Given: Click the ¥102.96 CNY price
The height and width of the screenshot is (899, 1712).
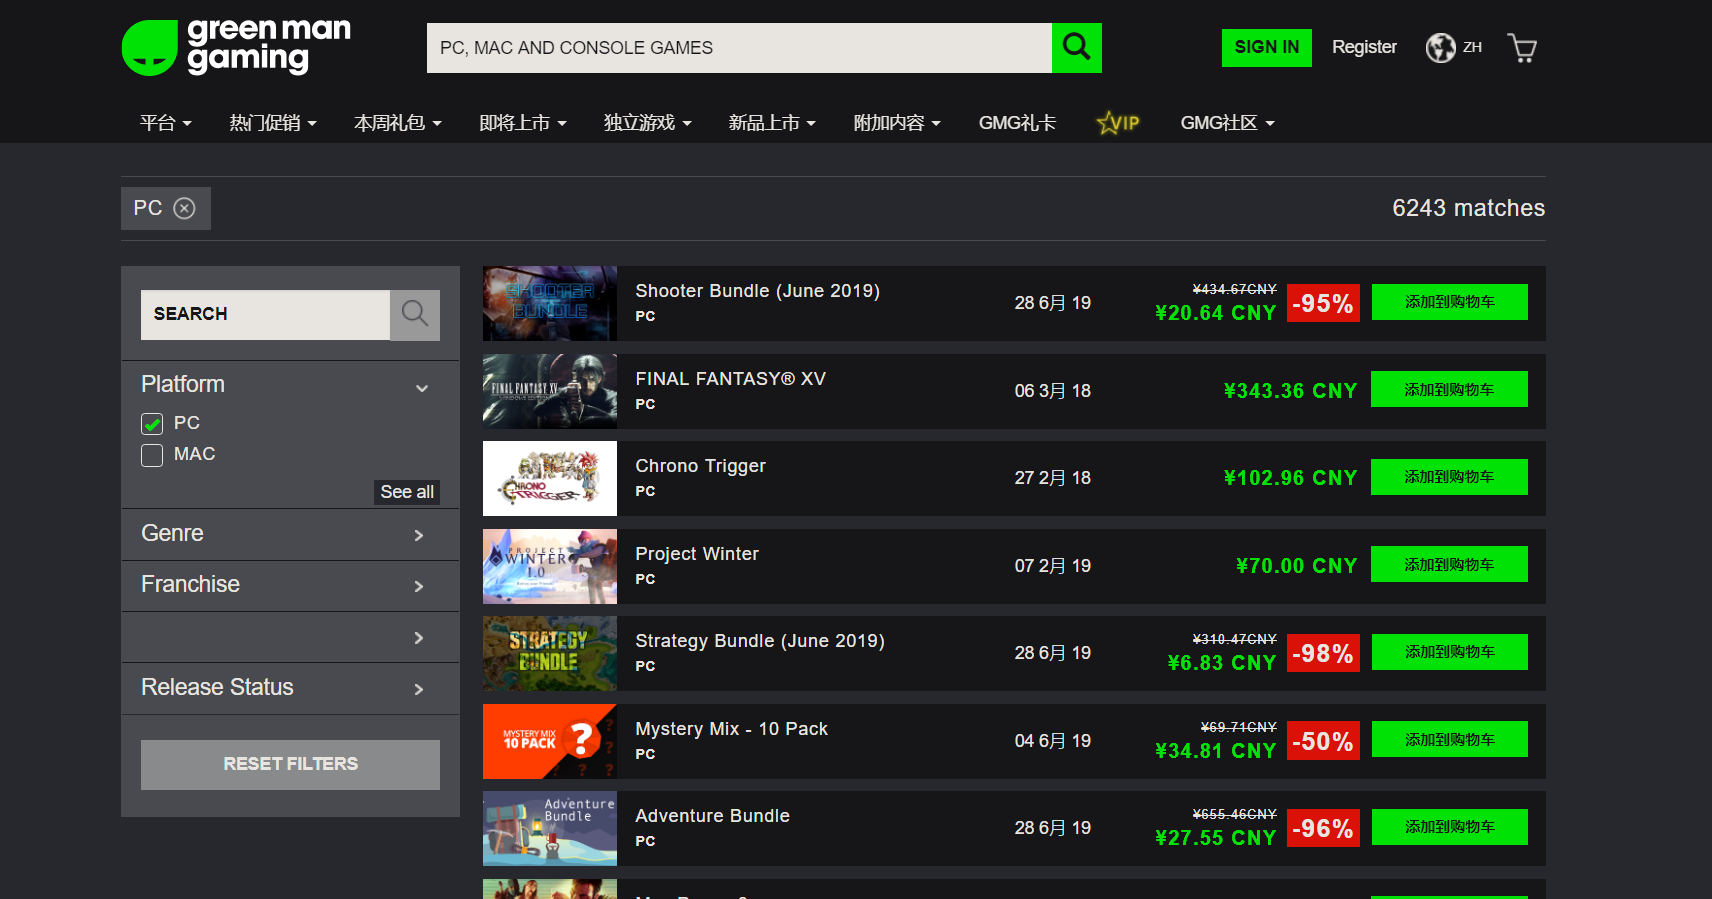Looking at the screenshot, I should pyautogui.click(x=1290, y=478).
